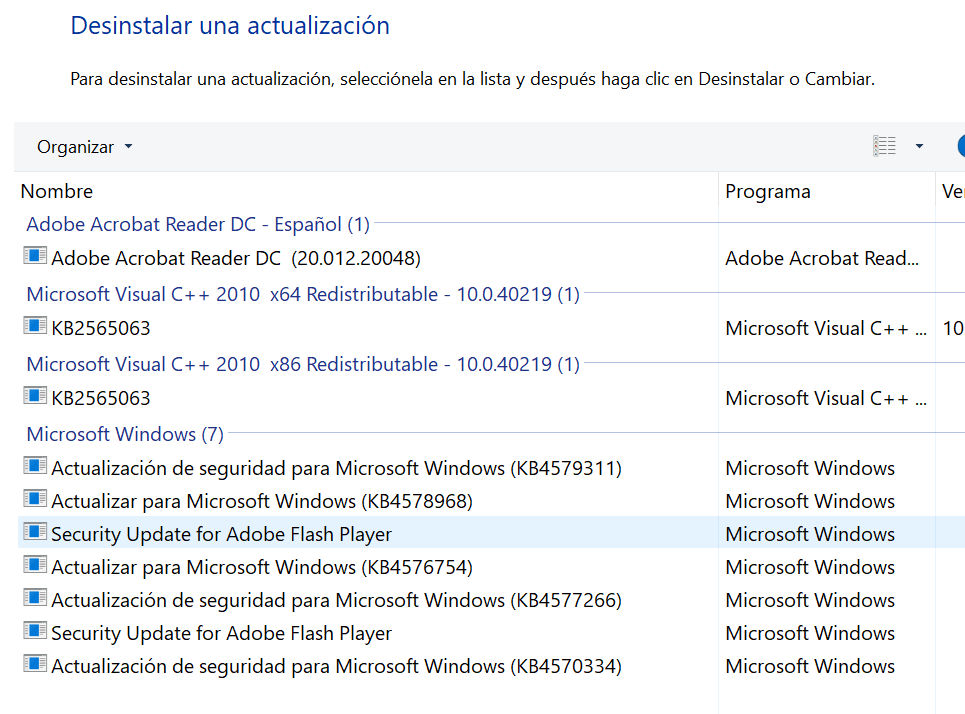Sort by the Nombre column header
Image resolution: width=965 pixels, height=714 pixels.
point(57,191)
